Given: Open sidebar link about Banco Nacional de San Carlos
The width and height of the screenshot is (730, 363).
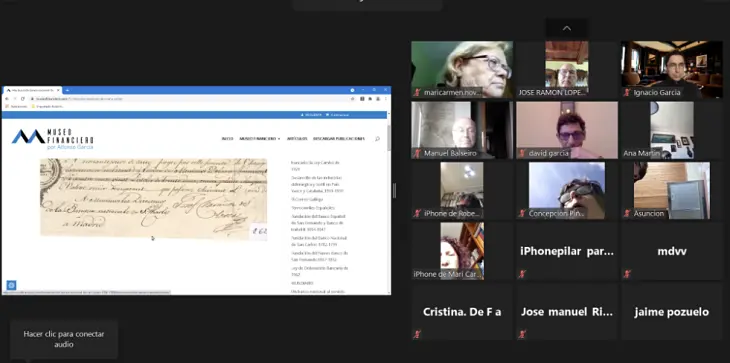Looking at the screenshot, I should pyautogui.click(x=318, y=241).
